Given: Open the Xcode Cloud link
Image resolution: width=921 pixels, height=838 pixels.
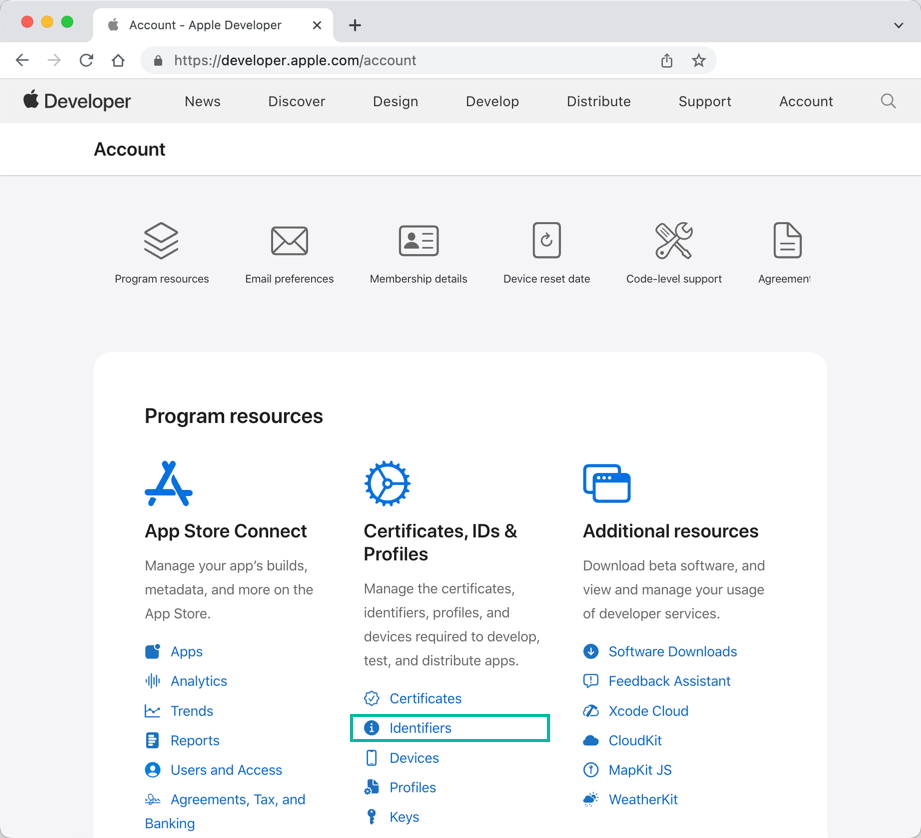Looking at the screenshot, I should tap(648, 711).
